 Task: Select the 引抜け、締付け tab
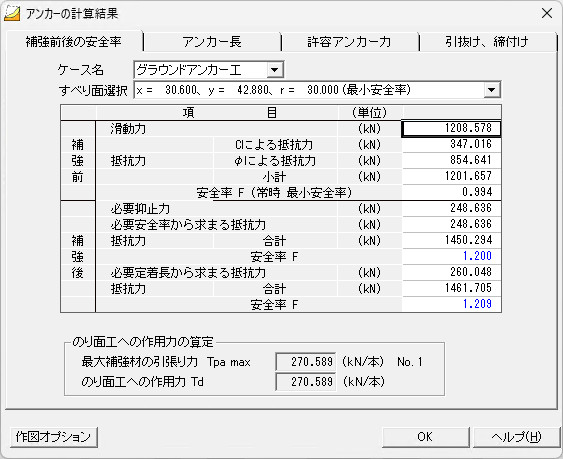(x=487, y=42)
